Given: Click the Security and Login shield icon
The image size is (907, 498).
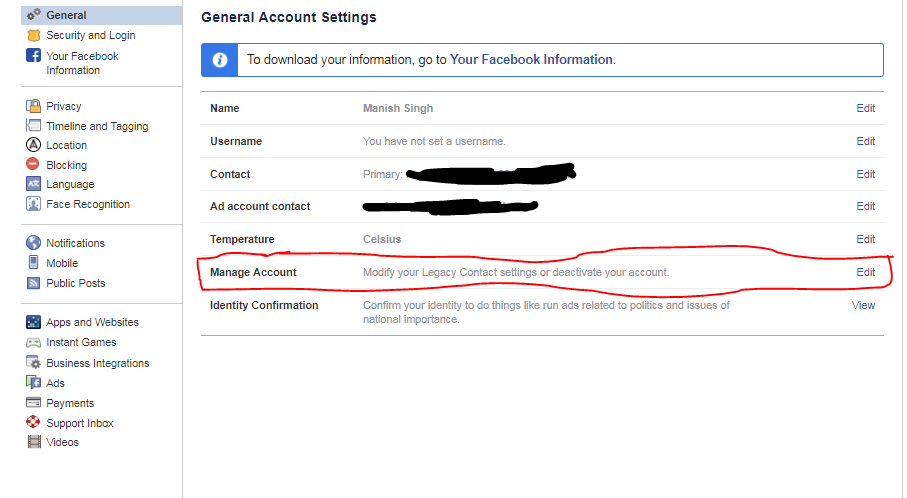Looking at the screenshot, I should pos(34,35).
